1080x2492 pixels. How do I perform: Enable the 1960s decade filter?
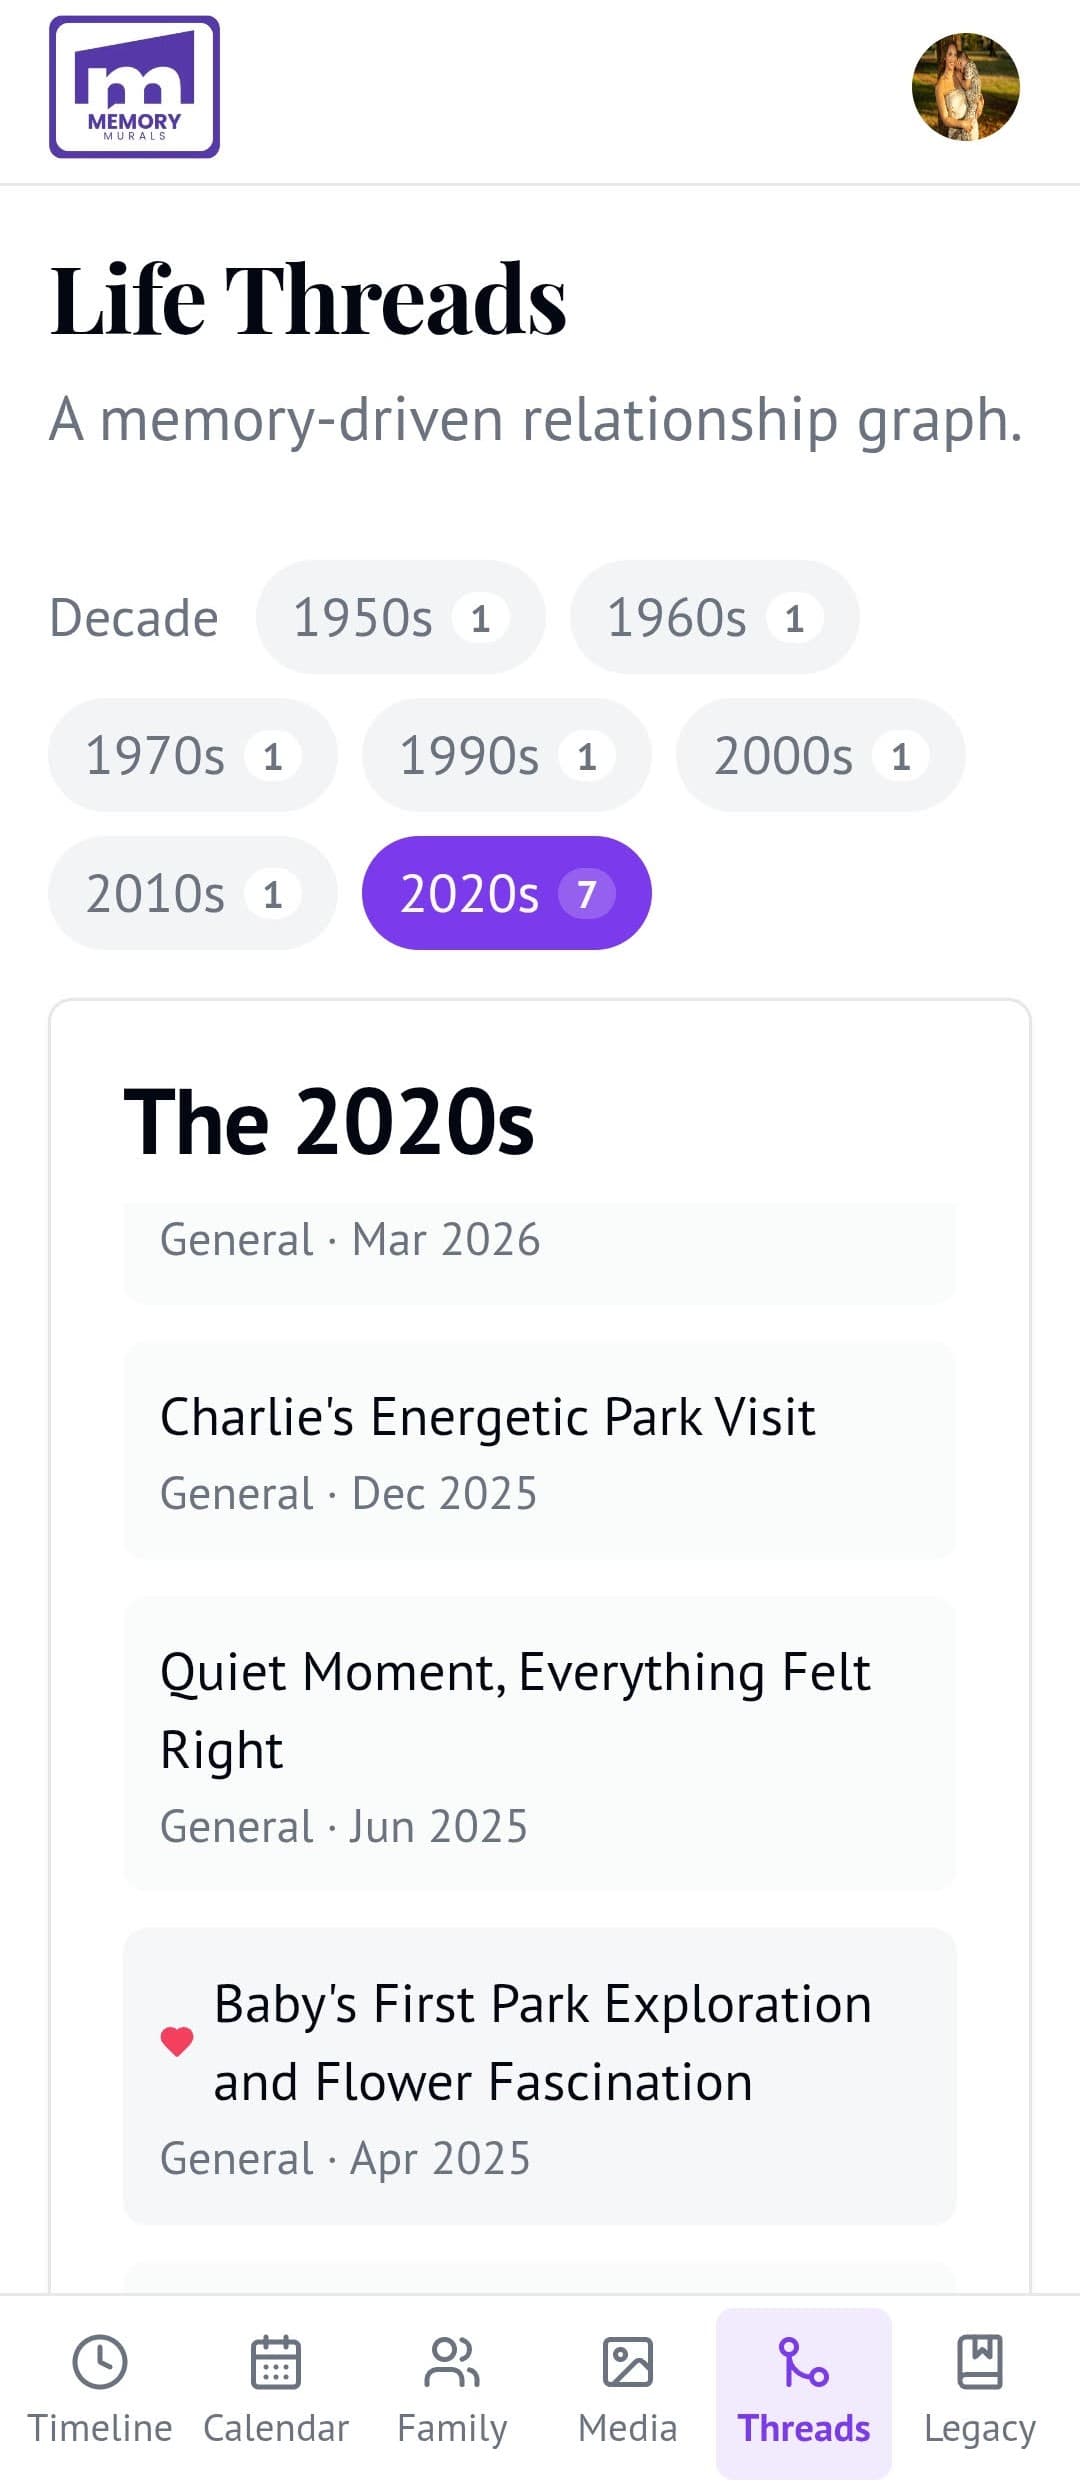[x=713, y=616]
